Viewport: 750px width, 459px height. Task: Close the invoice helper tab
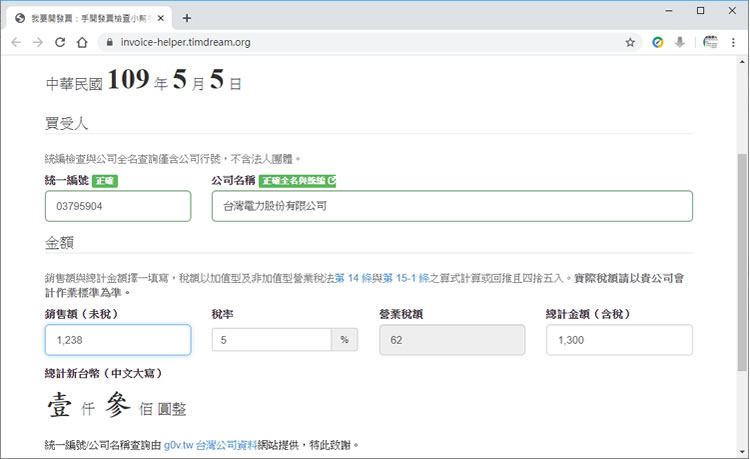161,18
